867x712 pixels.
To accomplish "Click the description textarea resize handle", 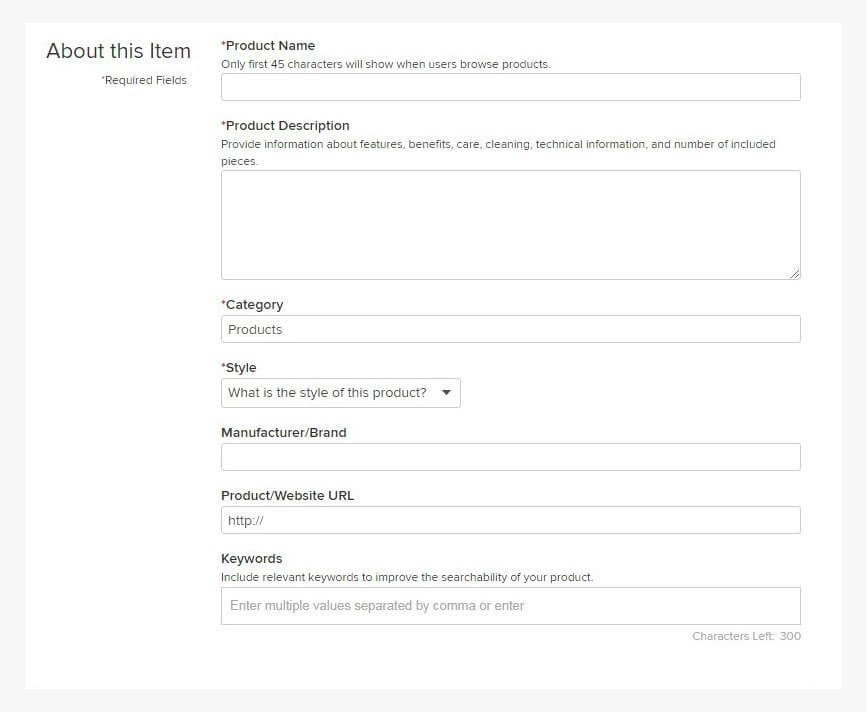I will point(796,274).
